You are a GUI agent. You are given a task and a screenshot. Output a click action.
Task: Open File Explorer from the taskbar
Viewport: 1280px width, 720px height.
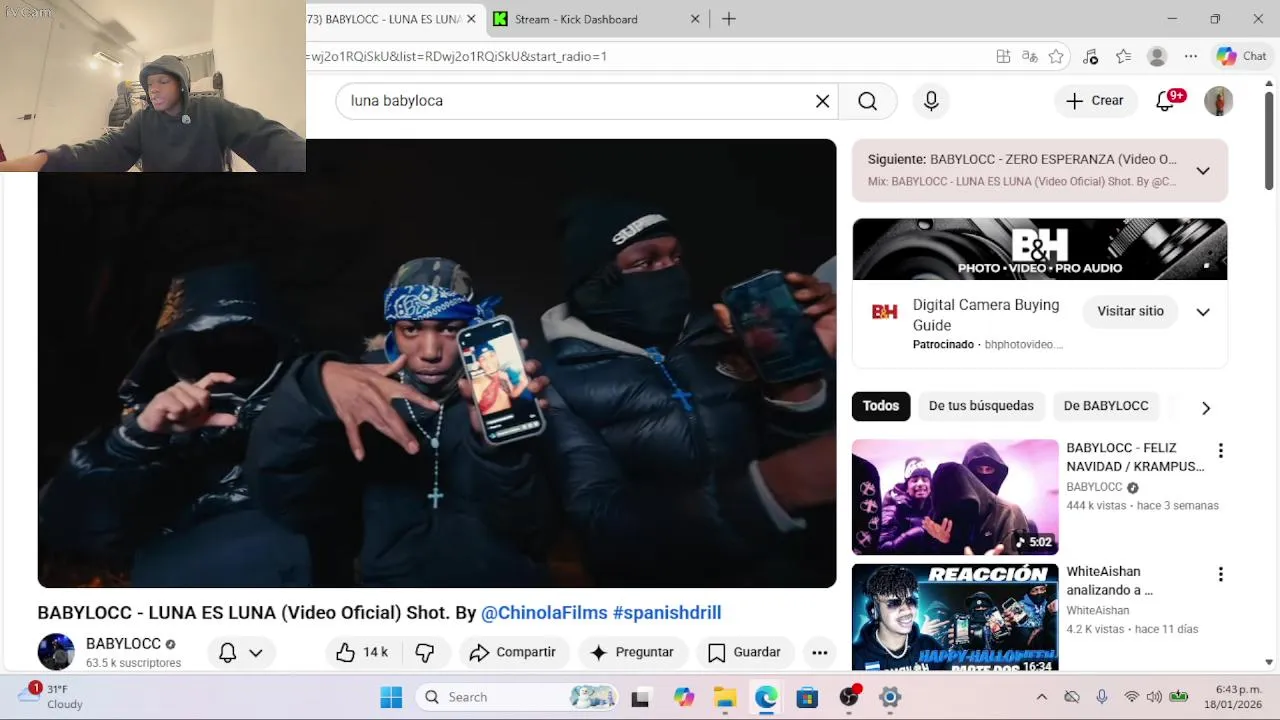[x=725, y=697]
